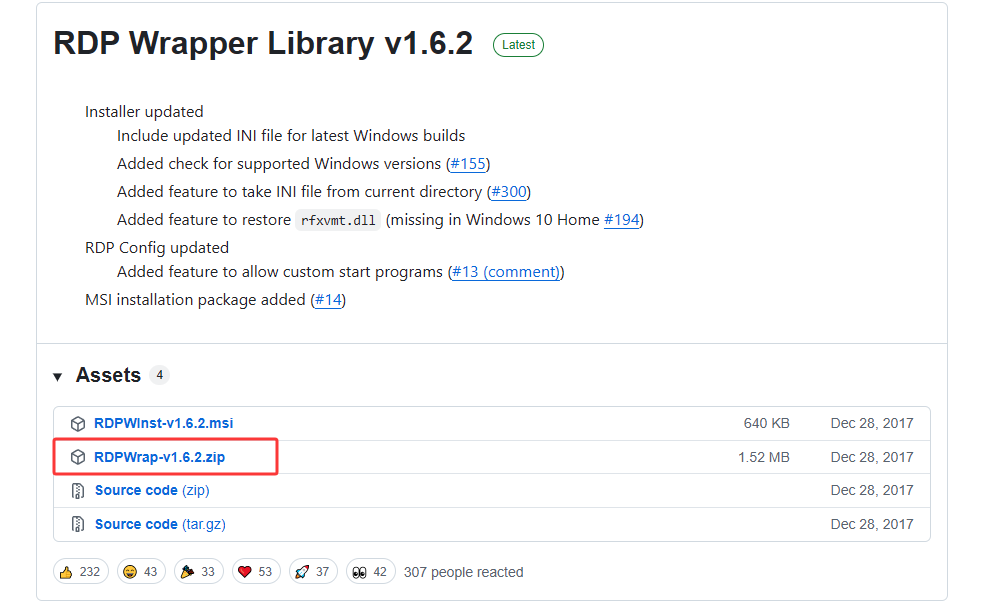The image size is (993, 602).
Task: Click the RDP Config updated text
Action: pos(157,248)
